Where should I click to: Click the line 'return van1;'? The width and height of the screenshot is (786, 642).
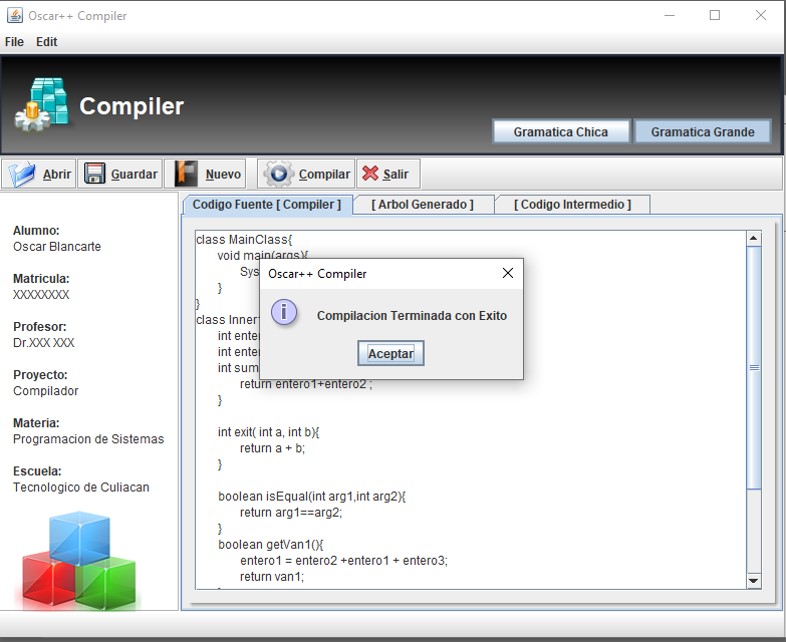click(x=272, y=577)
